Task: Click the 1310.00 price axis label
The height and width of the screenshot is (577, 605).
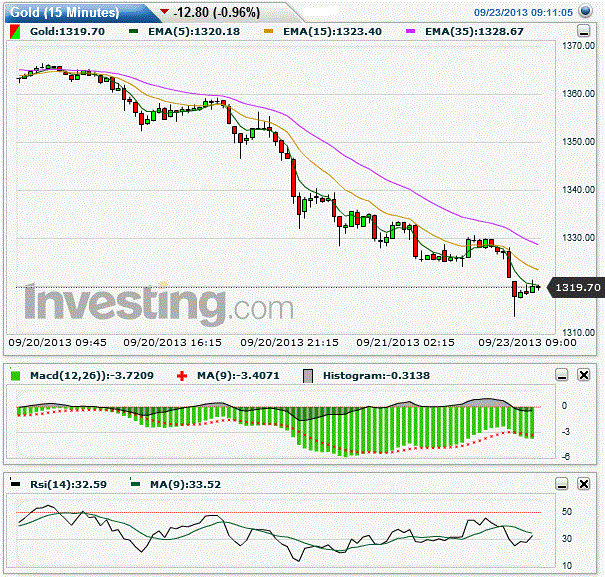Action: coord(578,332)
